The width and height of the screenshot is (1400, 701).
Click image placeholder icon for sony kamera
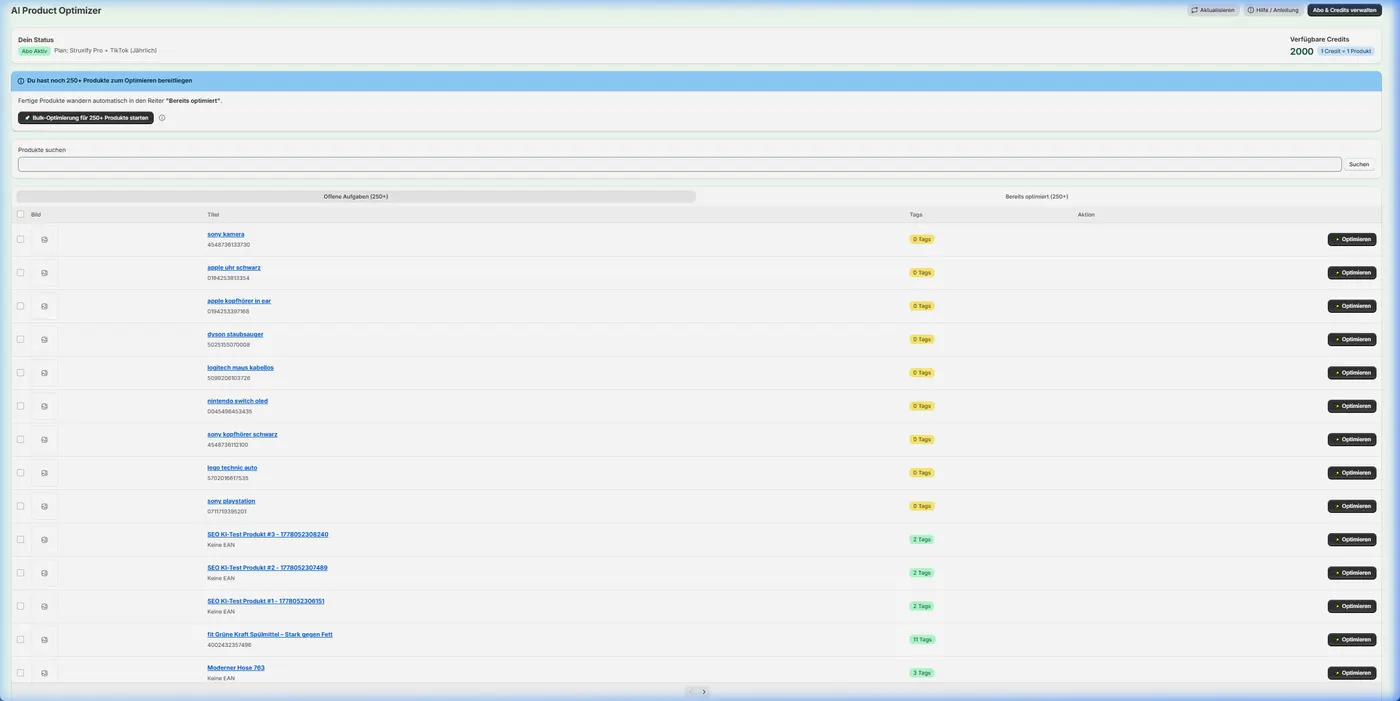click(44, 239)
